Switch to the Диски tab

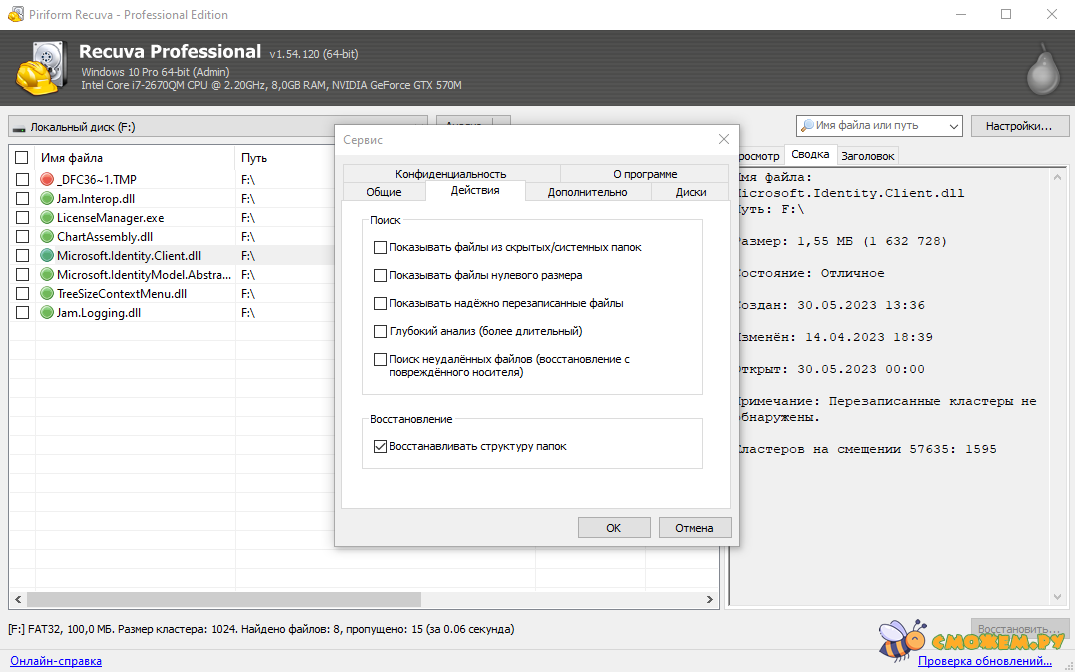690,192
